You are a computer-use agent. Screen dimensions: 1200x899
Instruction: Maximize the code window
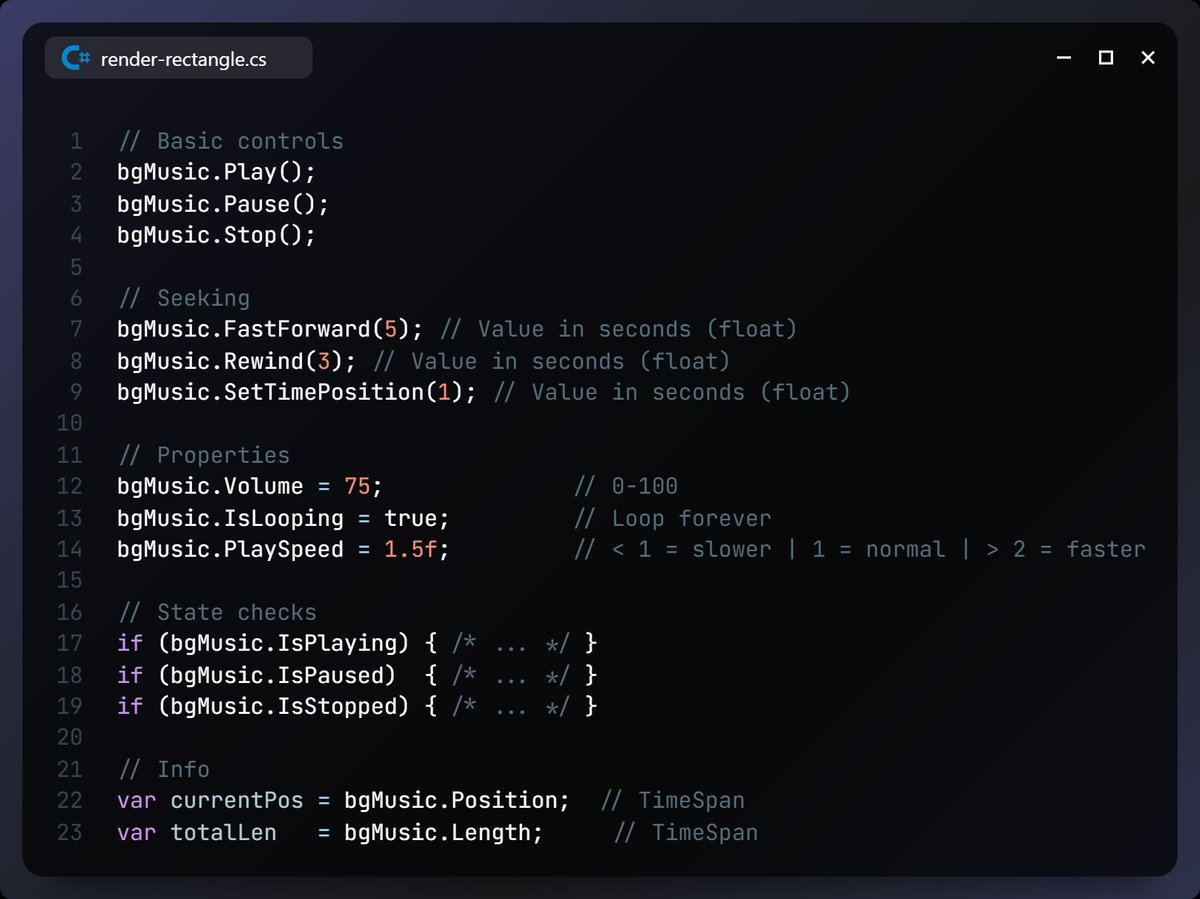coord(1106,58)
